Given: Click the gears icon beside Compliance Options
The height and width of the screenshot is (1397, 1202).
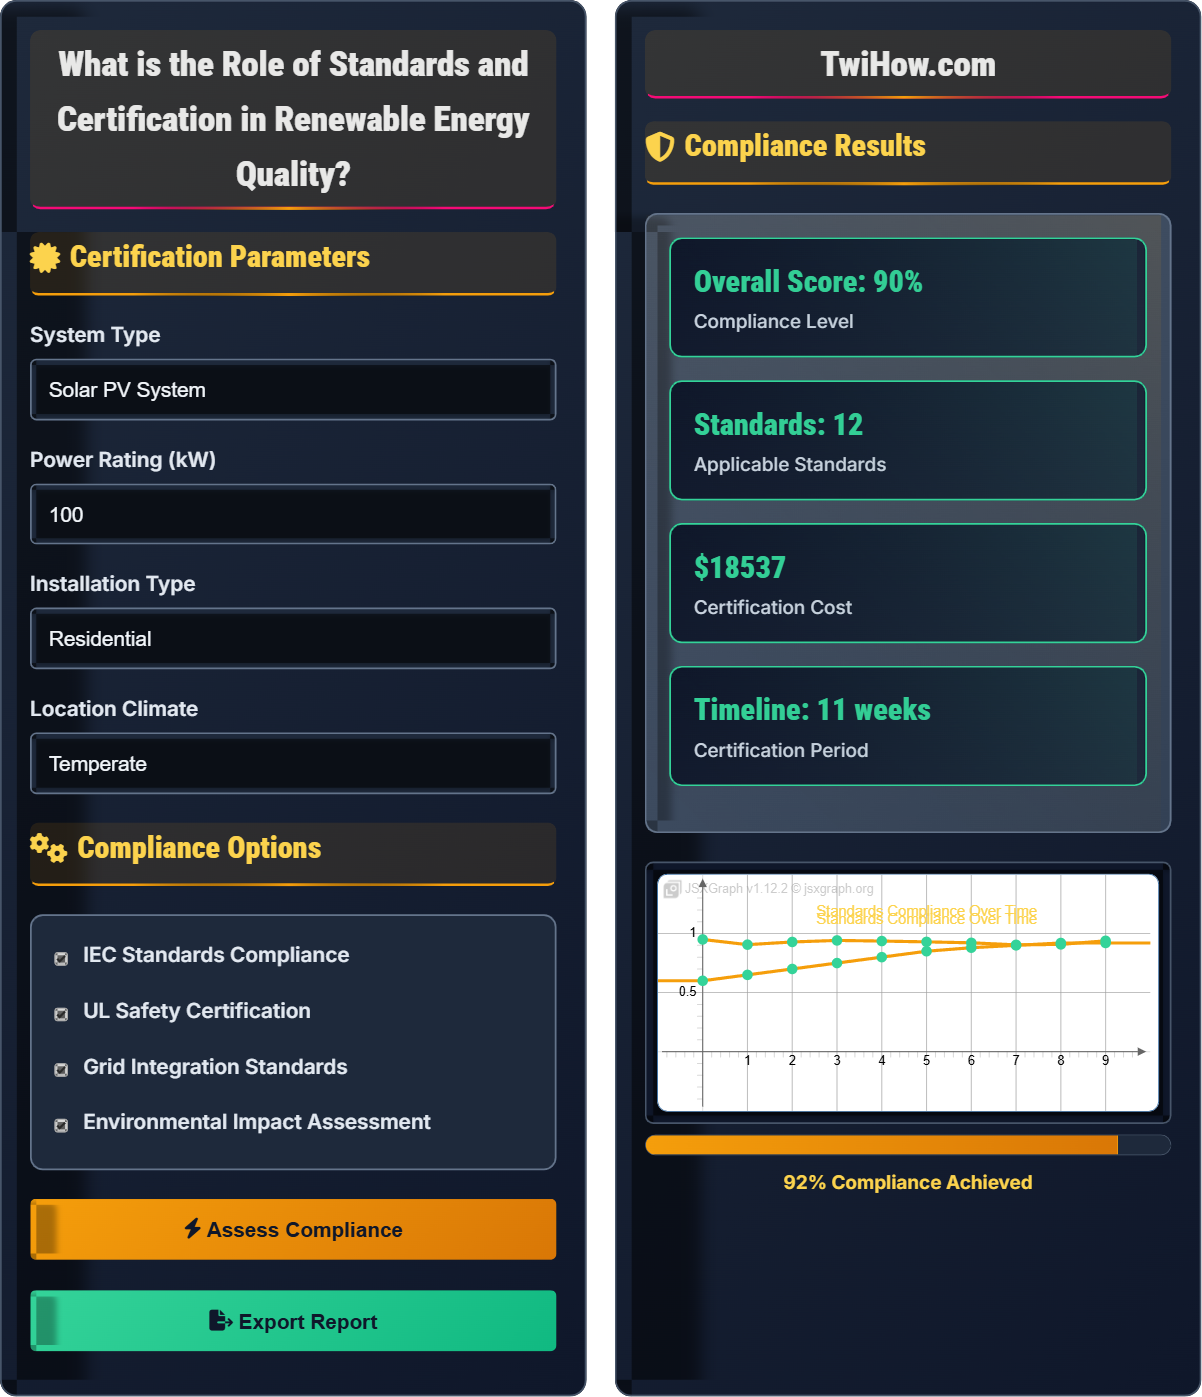Looking at the screenshot, I should 48,848.
